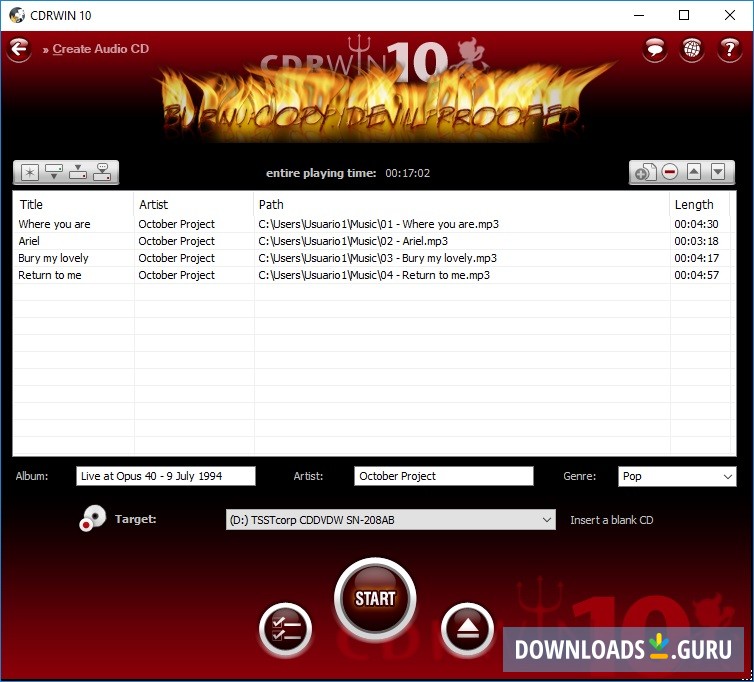
Task: Focus the Artist input field below the list
Action: point(444,476)
